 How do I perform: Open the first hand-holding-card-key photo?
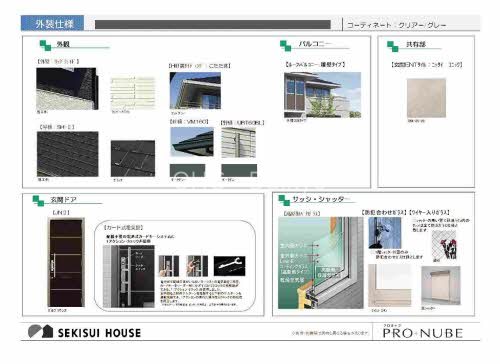(x=169, y=266)
